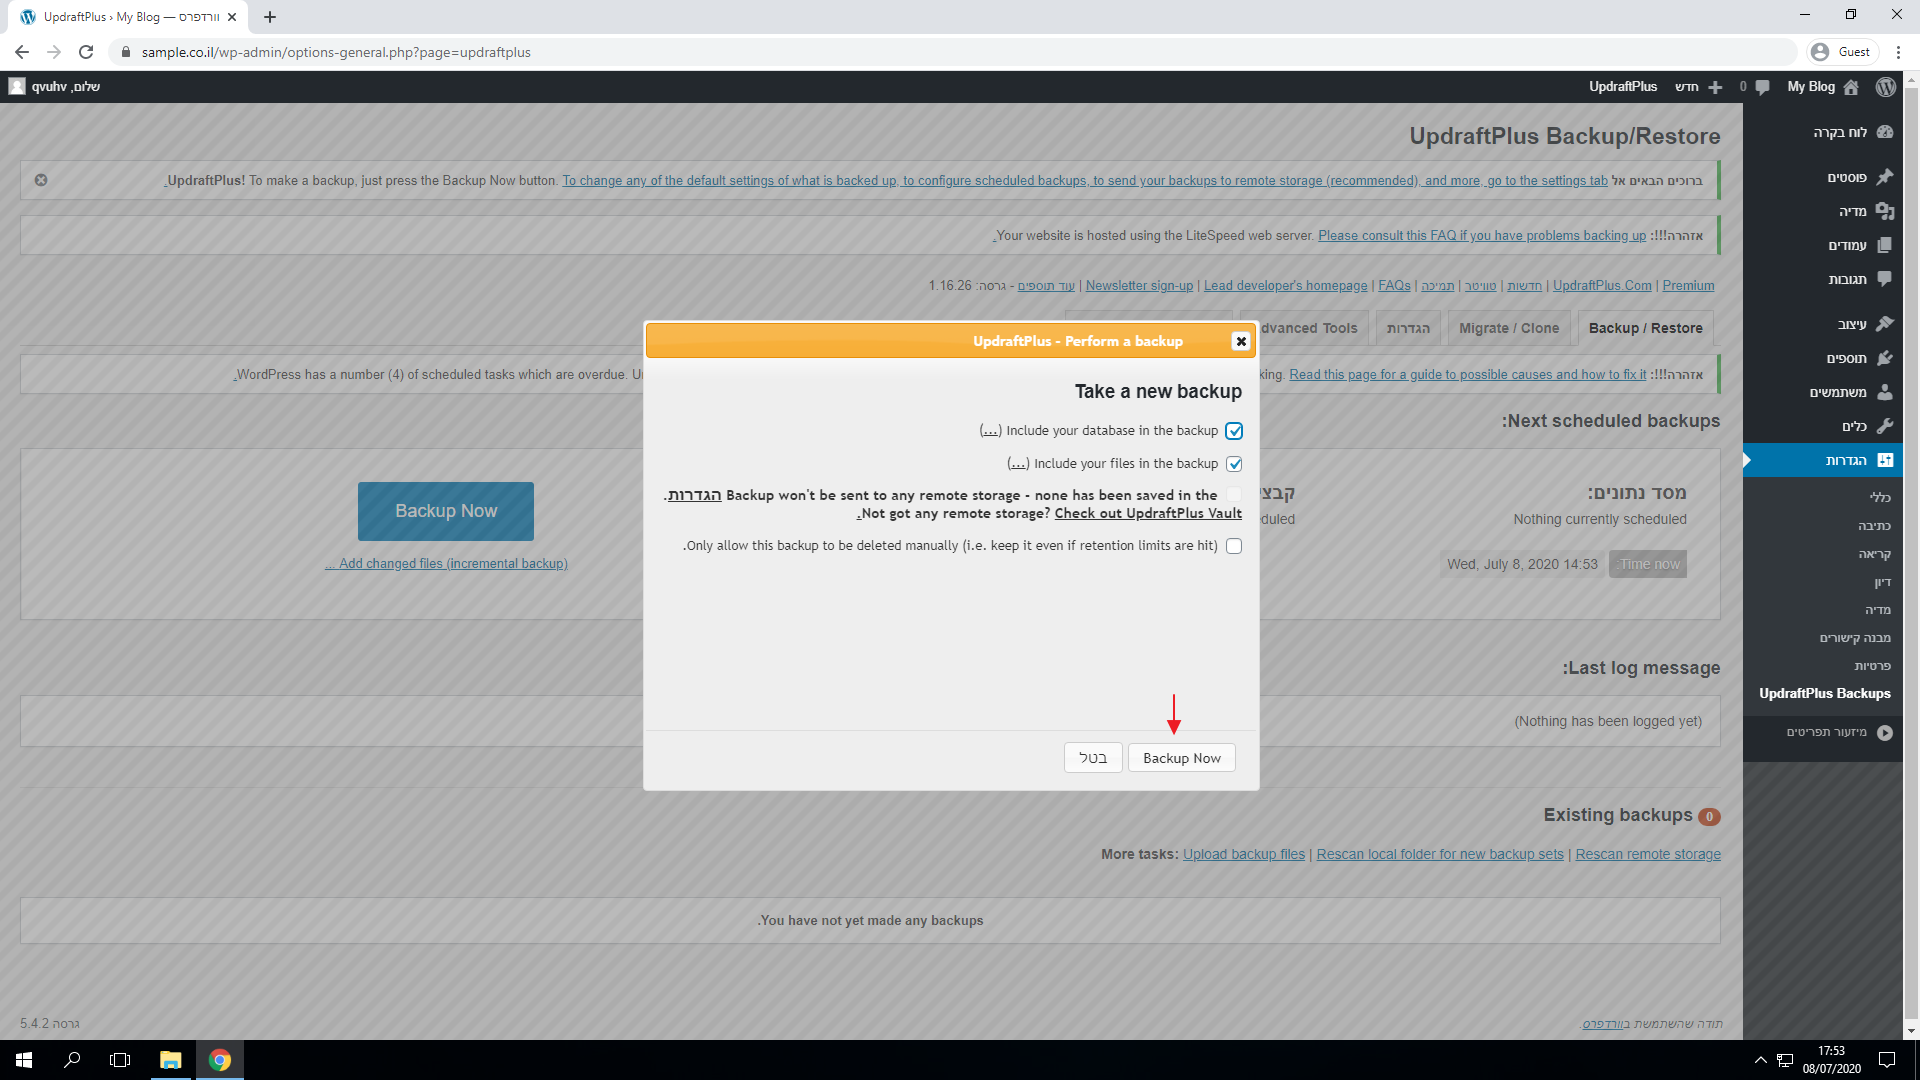Image resolution: width=1920 pixels, height=1080 pixels.
Task: Switch to the Migrate / Clone tab
Action: 1508,328
